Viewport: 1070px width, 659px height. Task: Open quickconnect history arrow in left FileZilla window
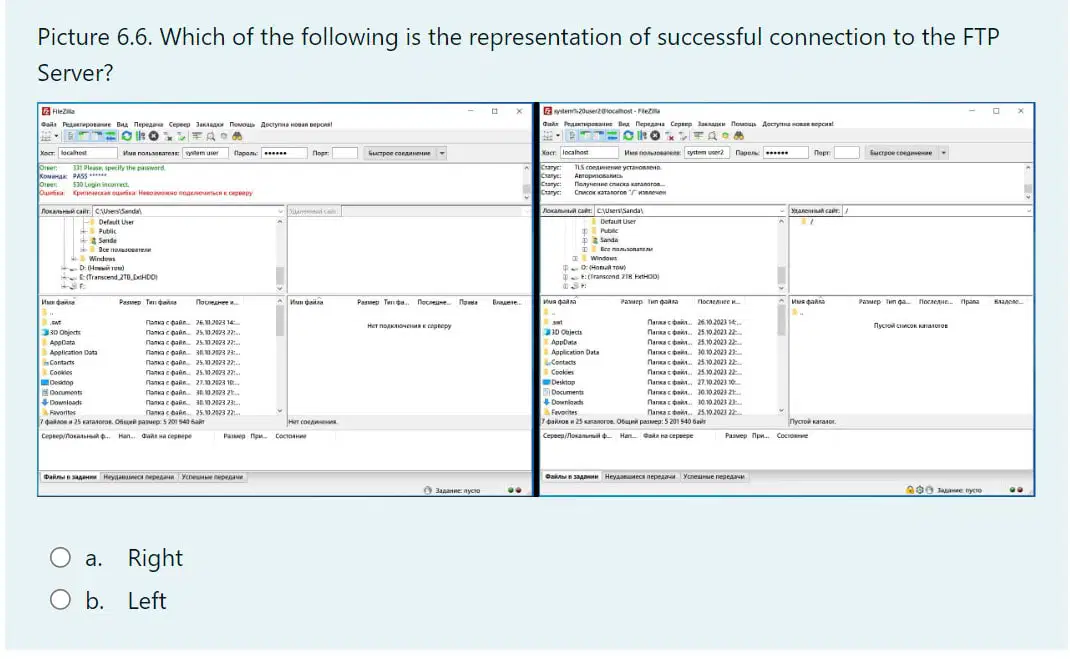coord(442,153)
